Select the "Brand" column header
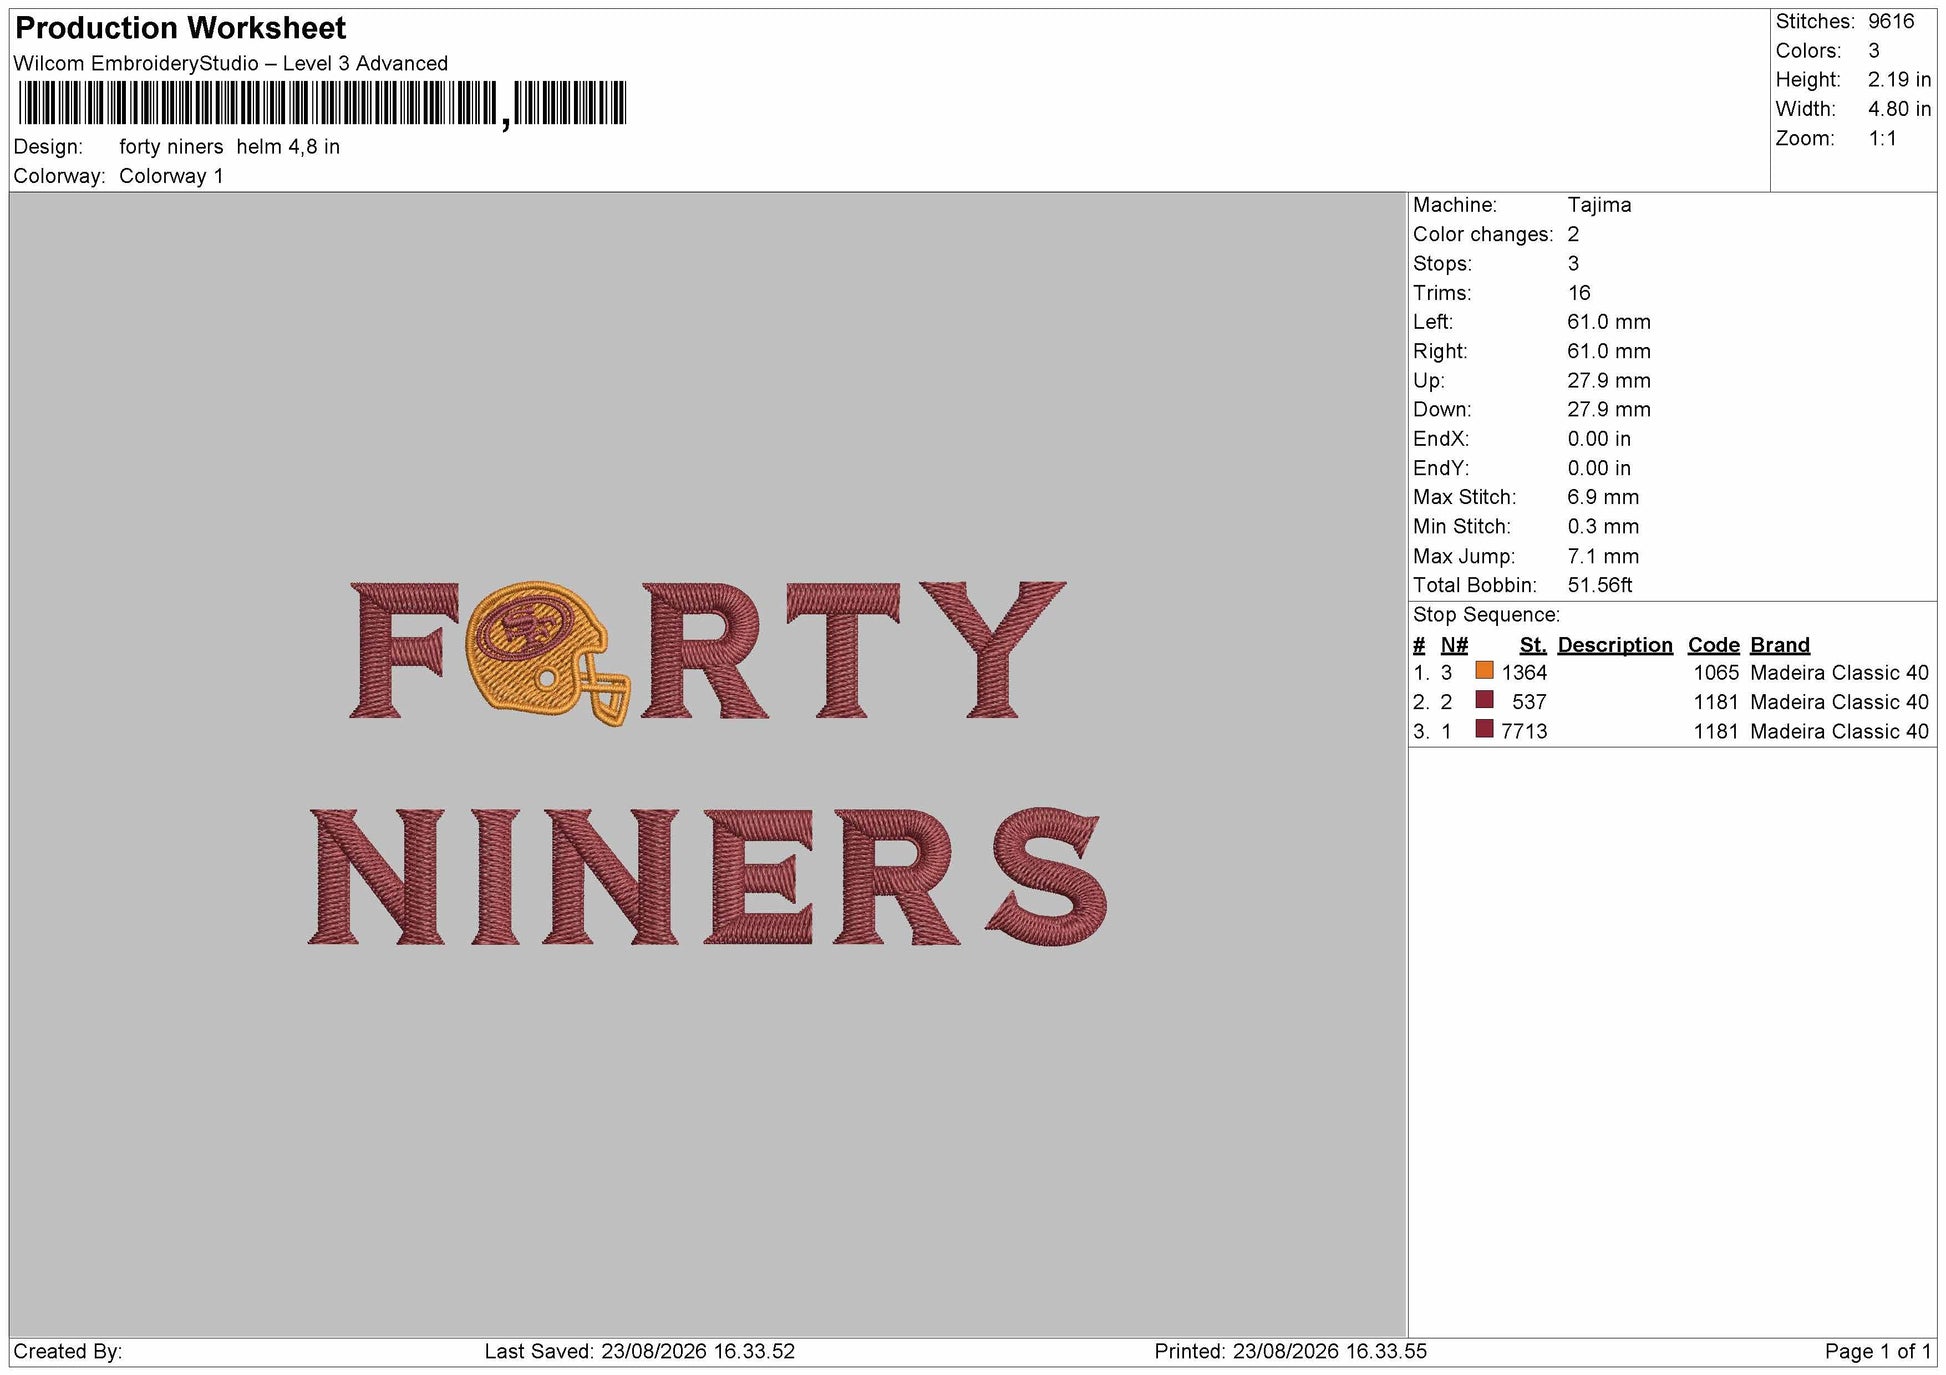The image size is (1946, 1375). click(x=1780, y=645)
